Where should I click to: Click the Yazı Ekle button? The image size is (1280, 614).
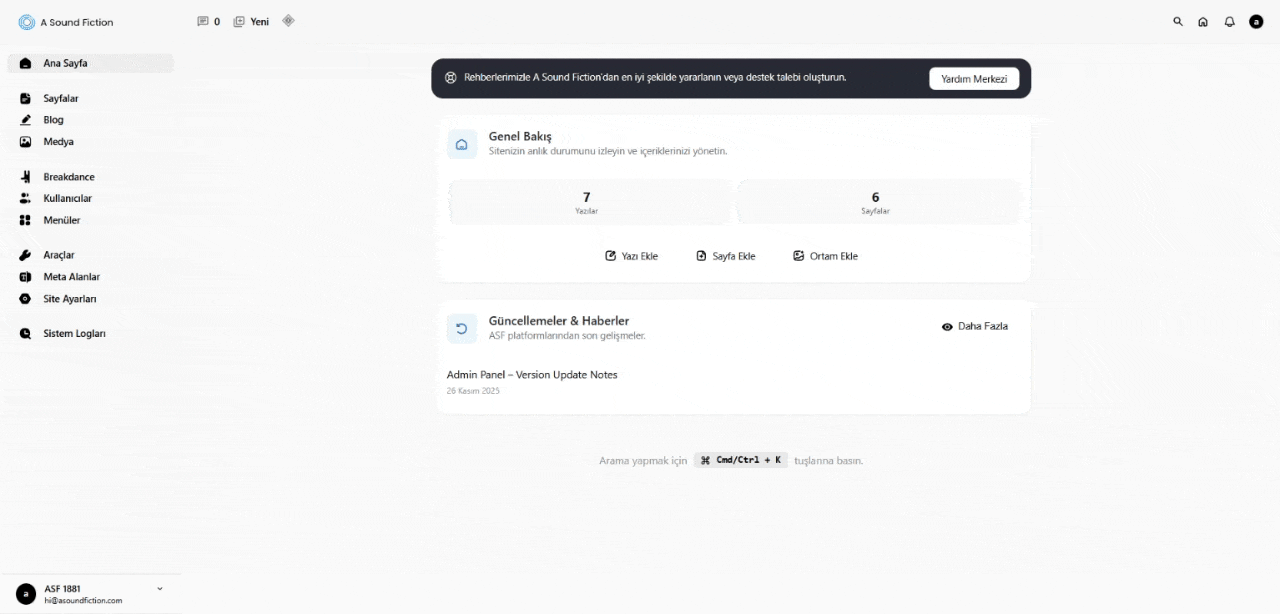(632, 256)
